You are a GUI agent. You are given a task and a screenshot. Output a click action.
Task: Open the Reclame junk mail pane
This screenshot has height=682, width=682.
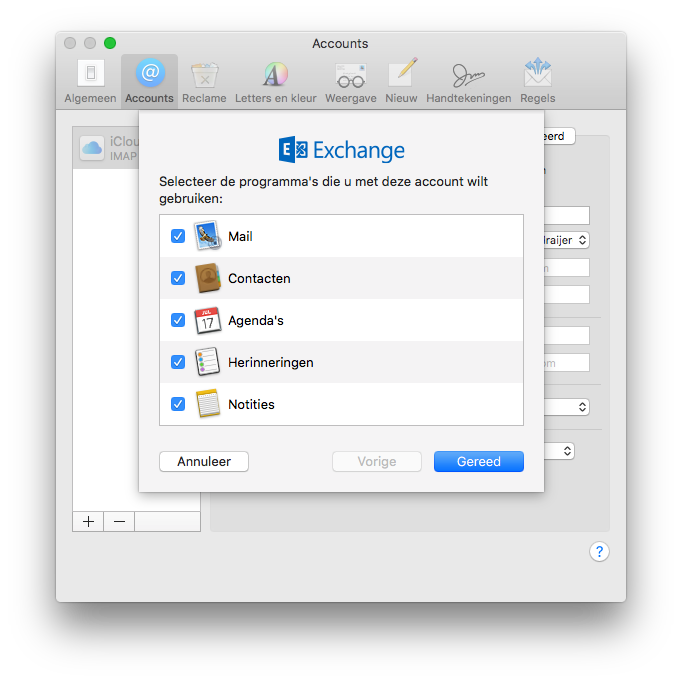tap(204, 82)
